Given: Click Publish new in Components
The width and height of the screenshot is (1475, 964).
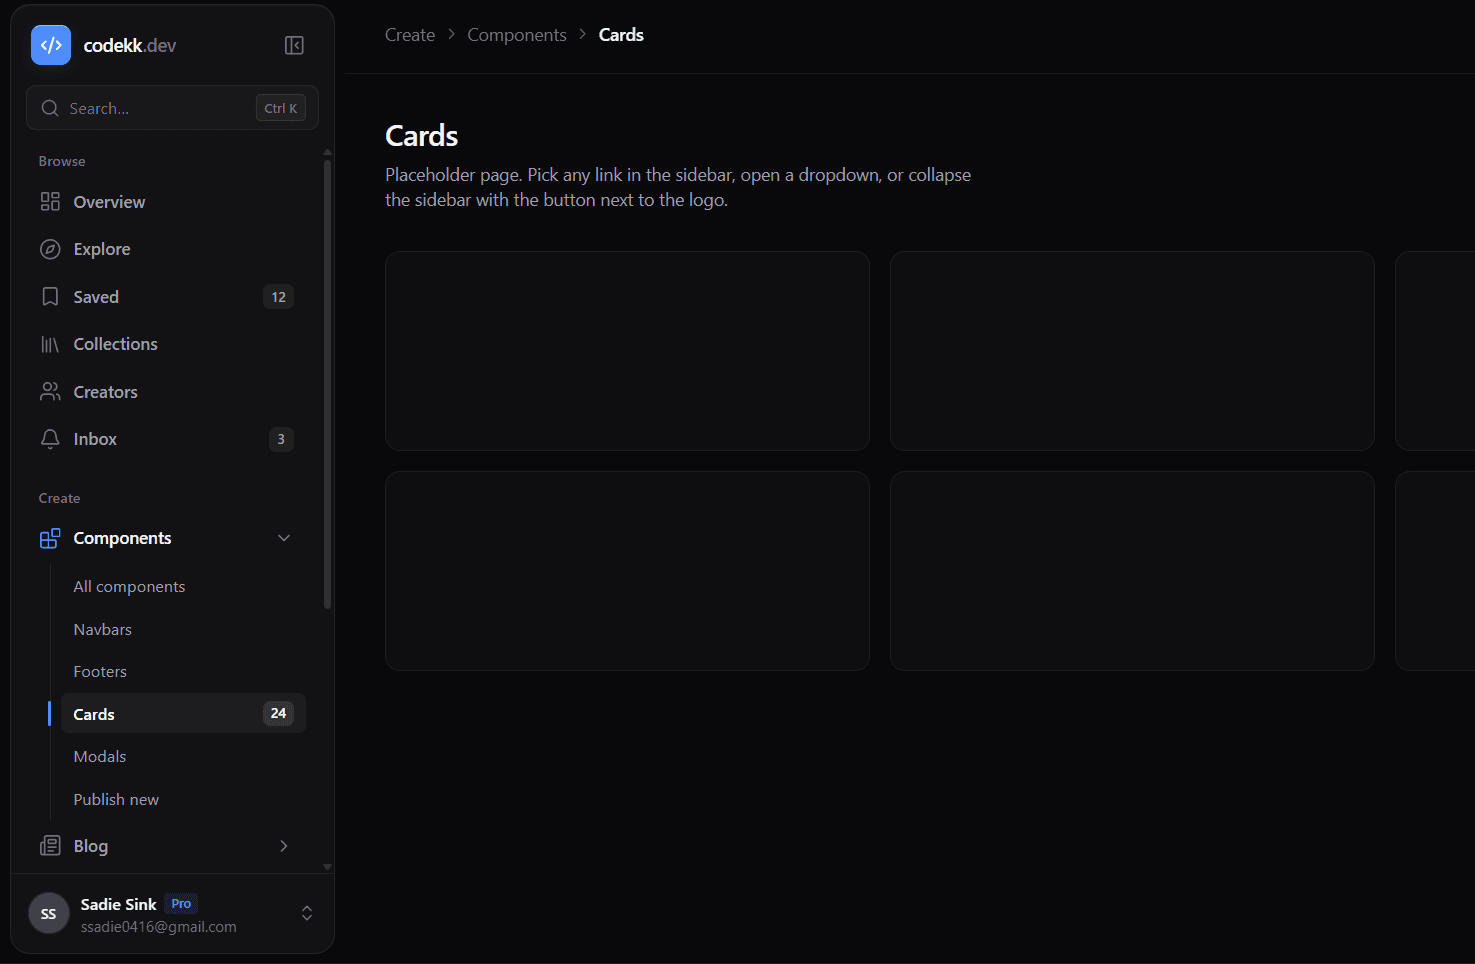Looking at the screenshot, I should (183, 799).
